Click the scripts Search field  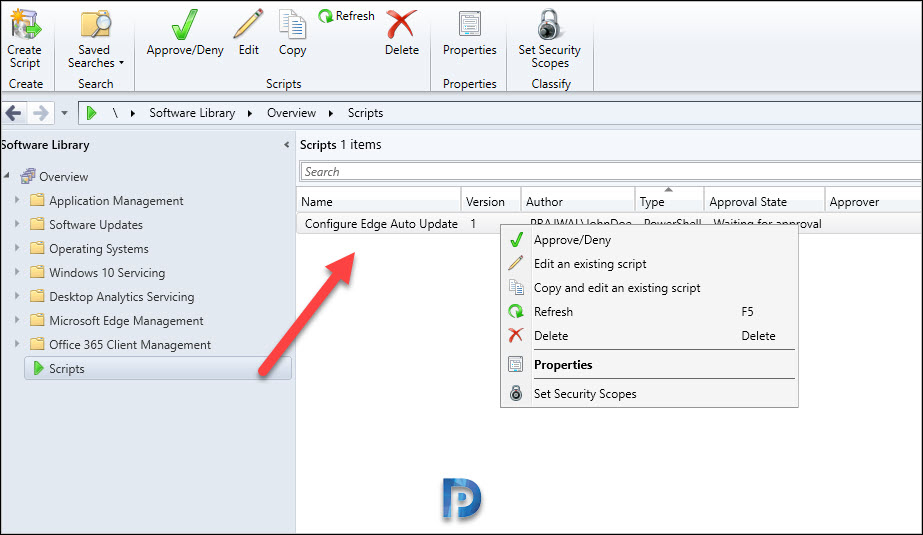coord(610,172)
